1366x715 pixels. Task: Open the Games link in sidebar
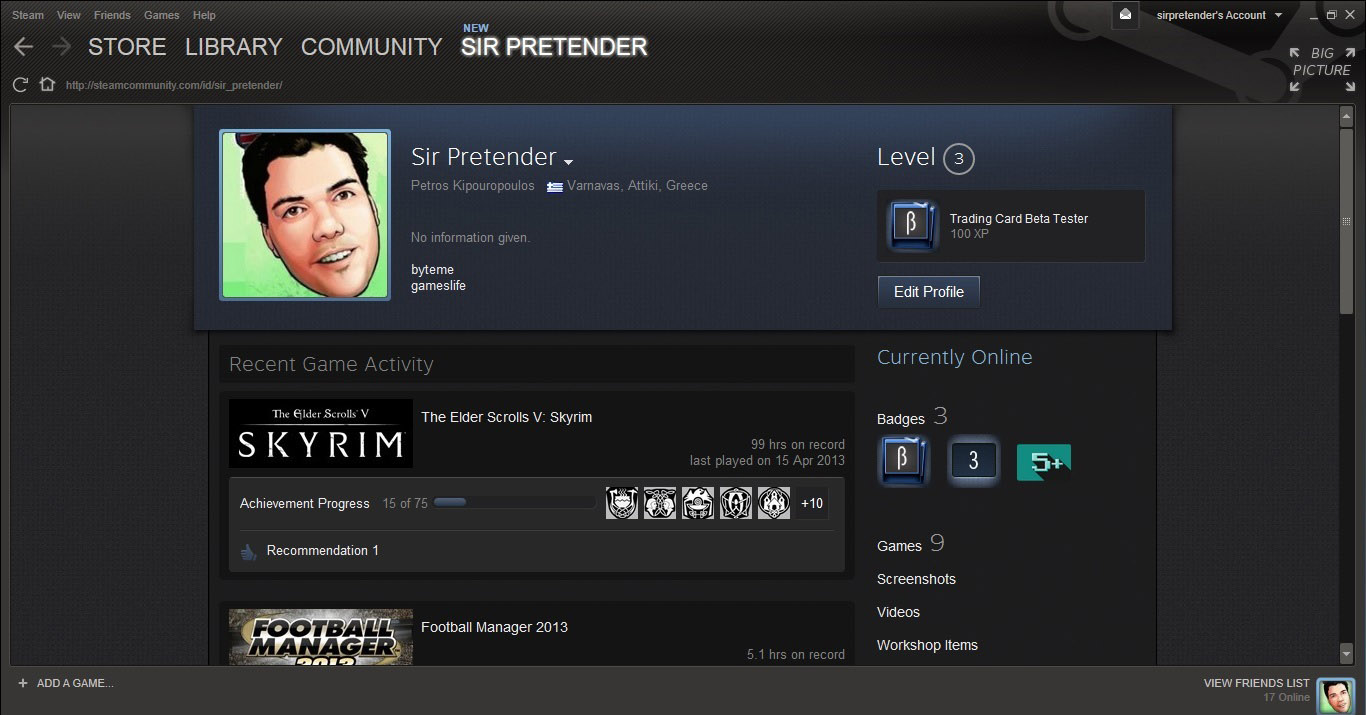click(899, 546)
